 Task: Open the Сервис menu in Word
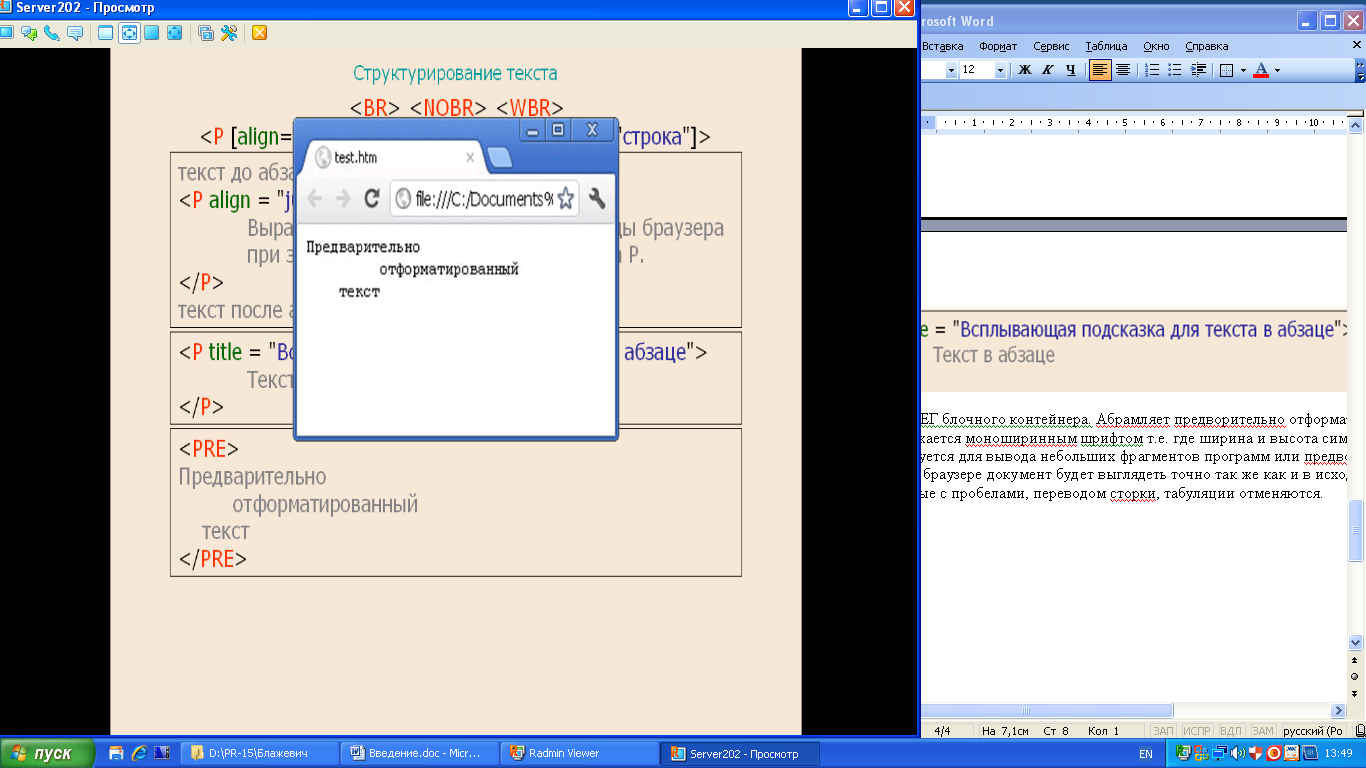pyautogui.click(x=1051, y=46)
